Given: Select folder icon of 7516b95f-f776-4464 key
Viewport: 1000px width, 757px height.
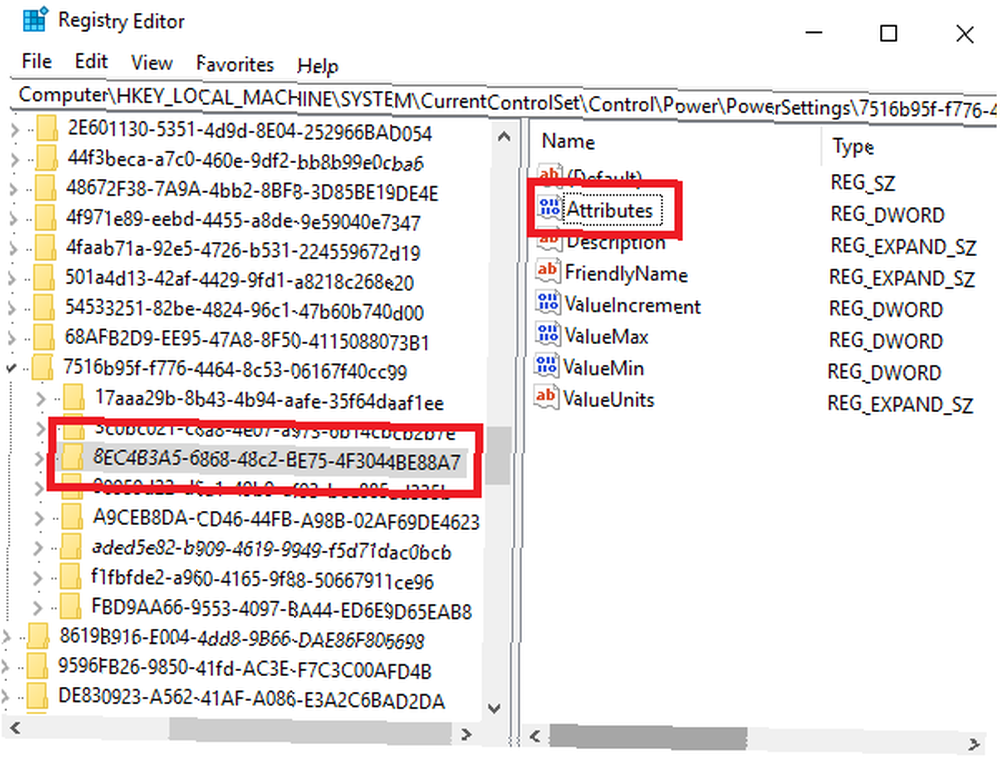Looking at the screenshot, I should (x=43, y=367).
